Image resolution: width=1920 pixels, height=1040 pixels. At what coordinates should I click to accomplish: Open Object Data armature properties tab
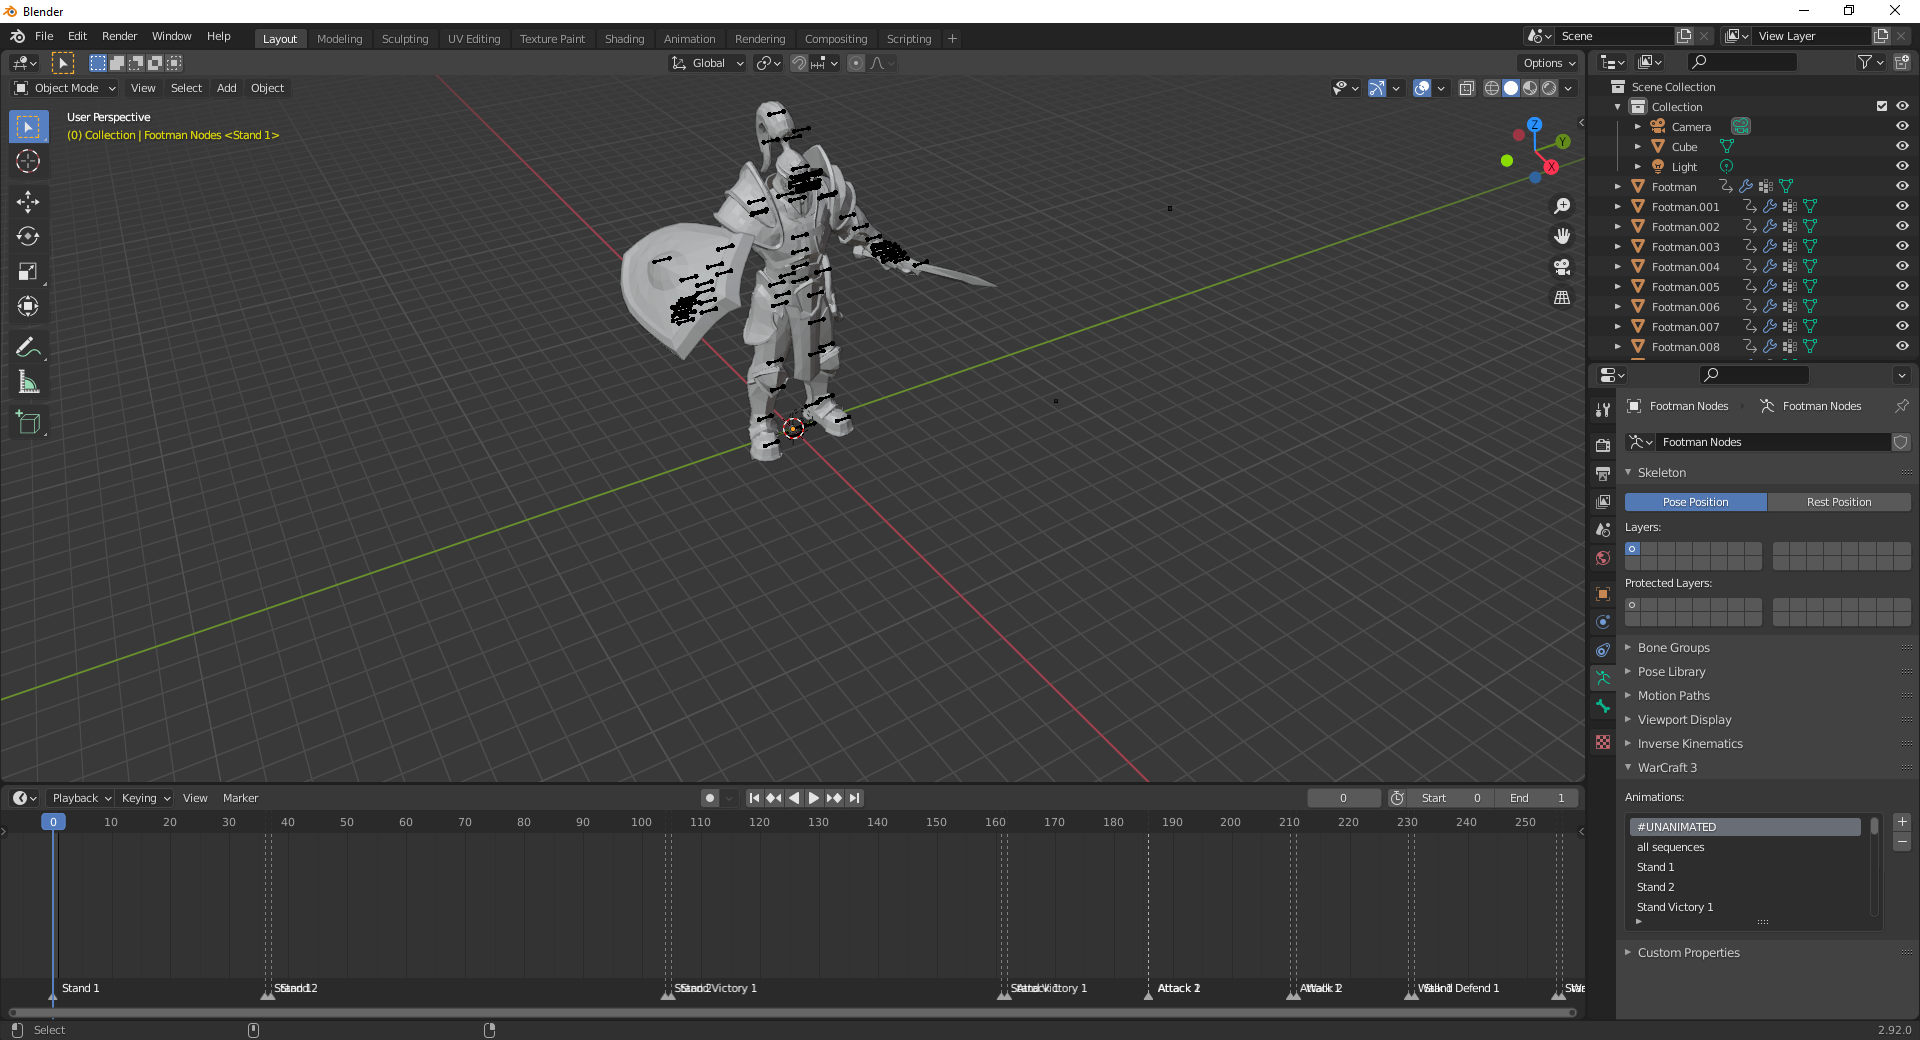(x=1603, y=678)
